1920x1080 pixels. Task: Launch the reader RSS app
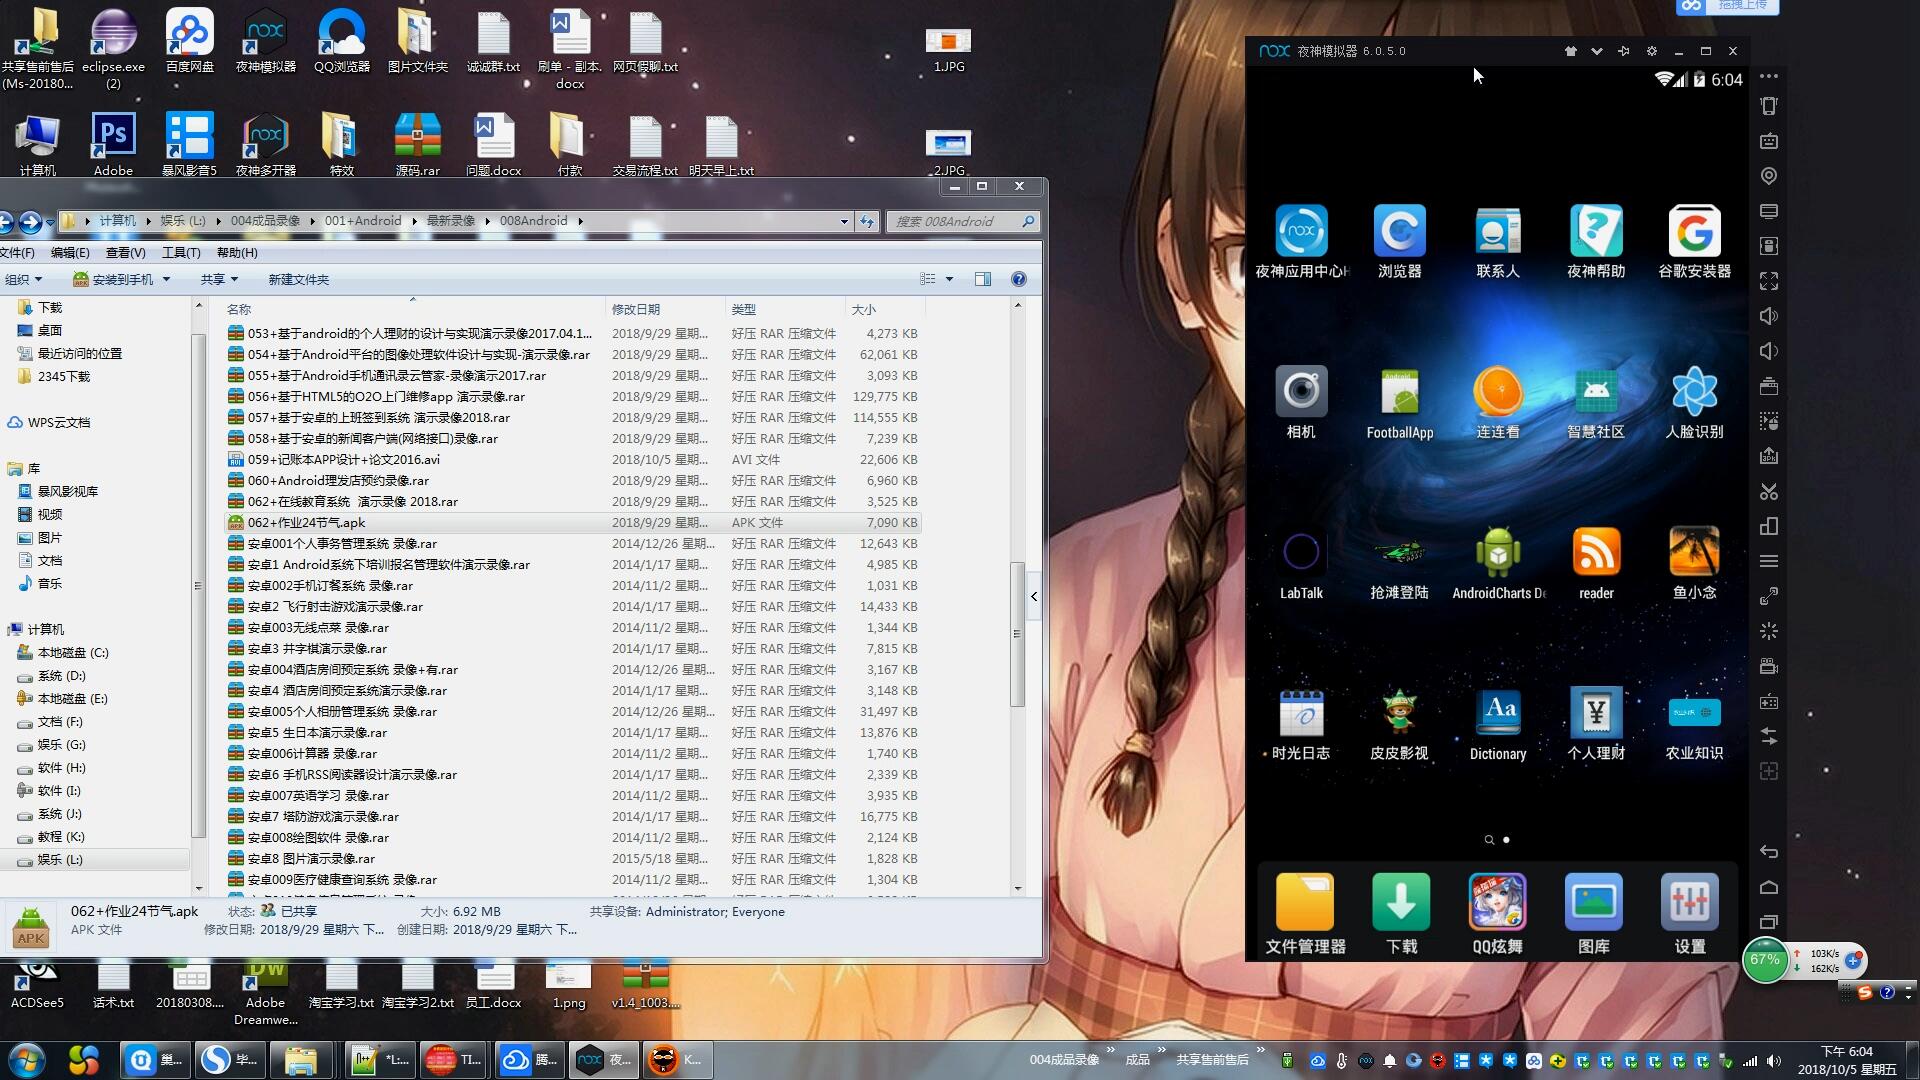pyautogui.click(x=1596, y=564)
